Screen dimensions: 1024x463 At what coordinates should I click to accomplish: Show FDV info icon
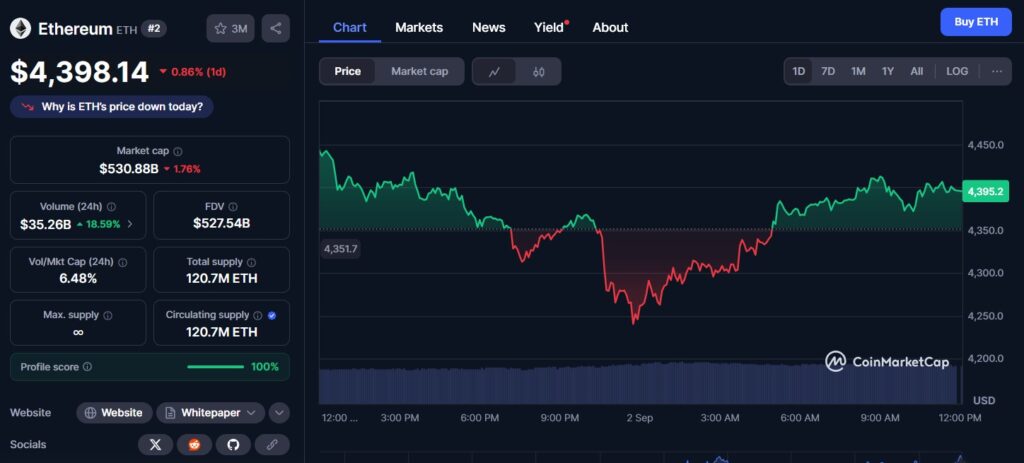click(x=233, y=206)
